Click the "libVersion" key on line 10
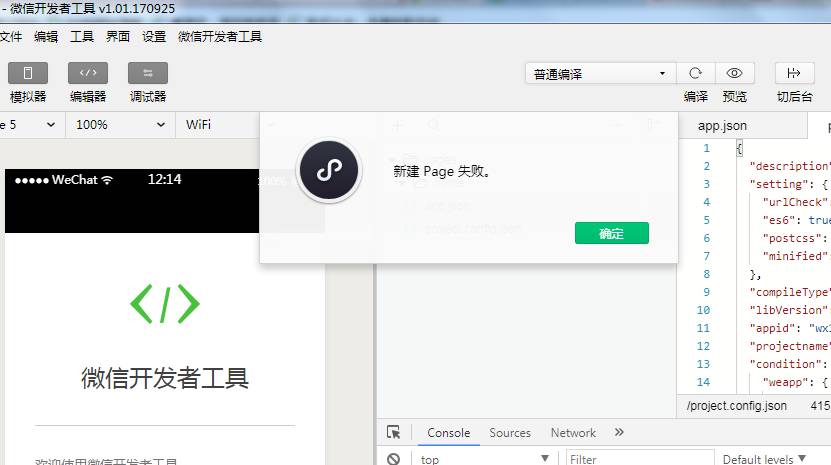This screenshot has width=831, height=465. click(x=789, y=310)
